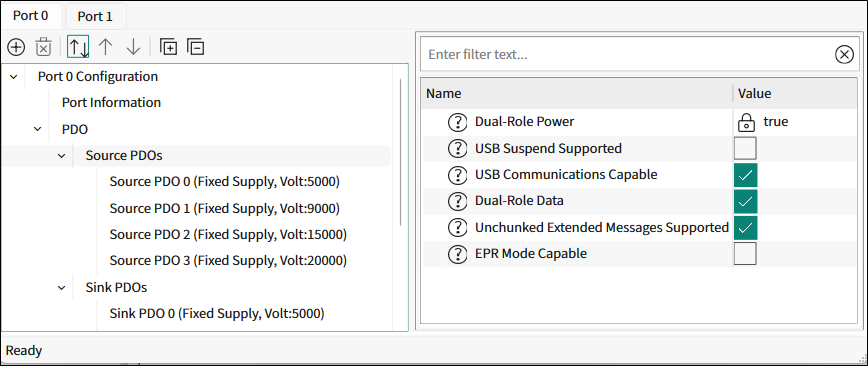Uncheck Unchunked Extended Messages Supported checkbox
The image size is (868, 366).
coord(745,228)
